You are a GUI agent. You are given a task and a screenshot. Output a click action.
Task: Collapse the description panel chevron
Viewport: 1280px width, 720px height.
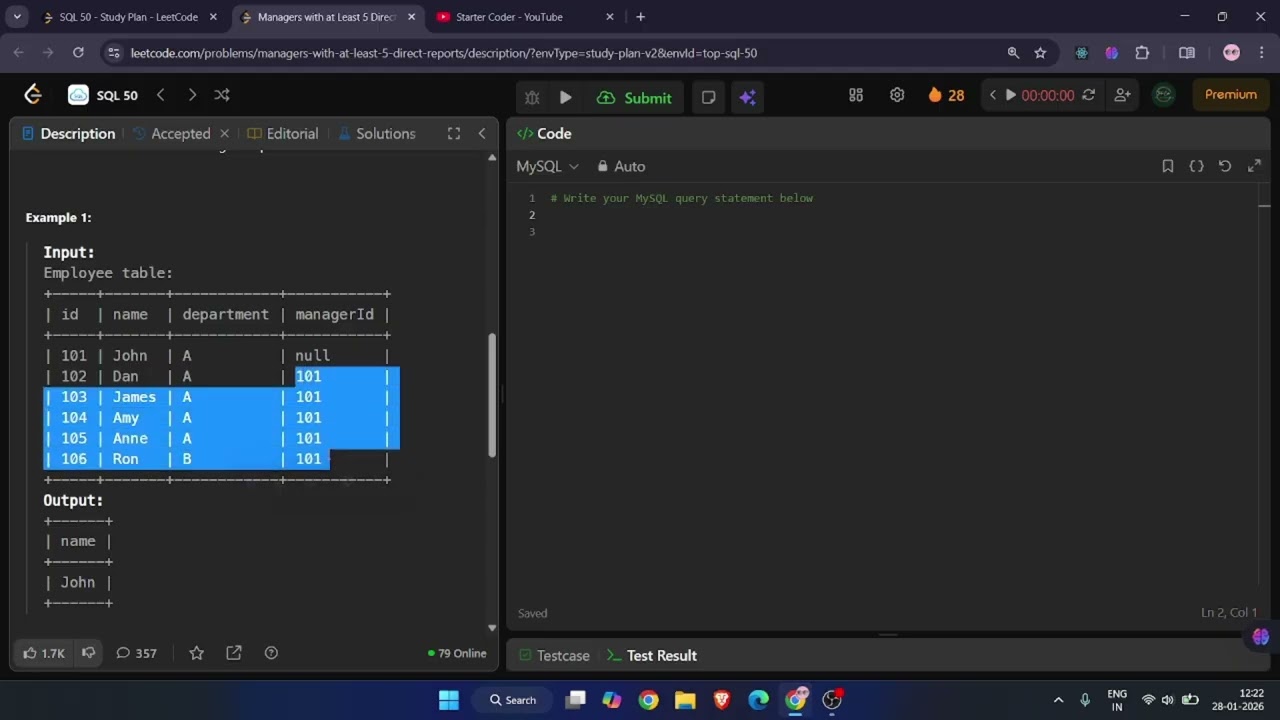tap(482, 133)
